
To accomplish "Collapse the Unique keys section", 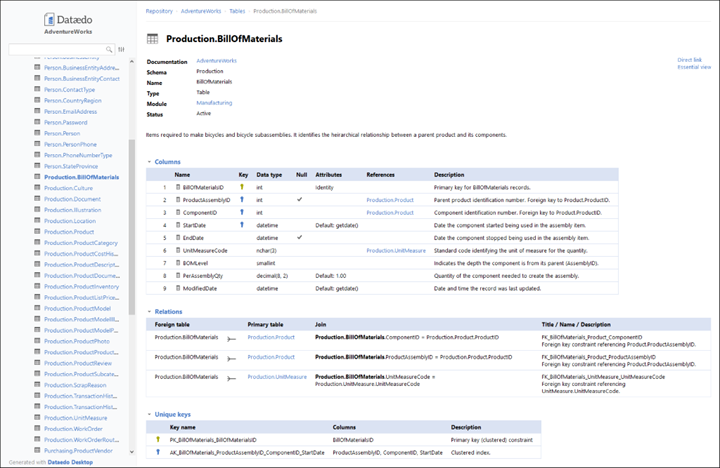I will click(149, 414).
